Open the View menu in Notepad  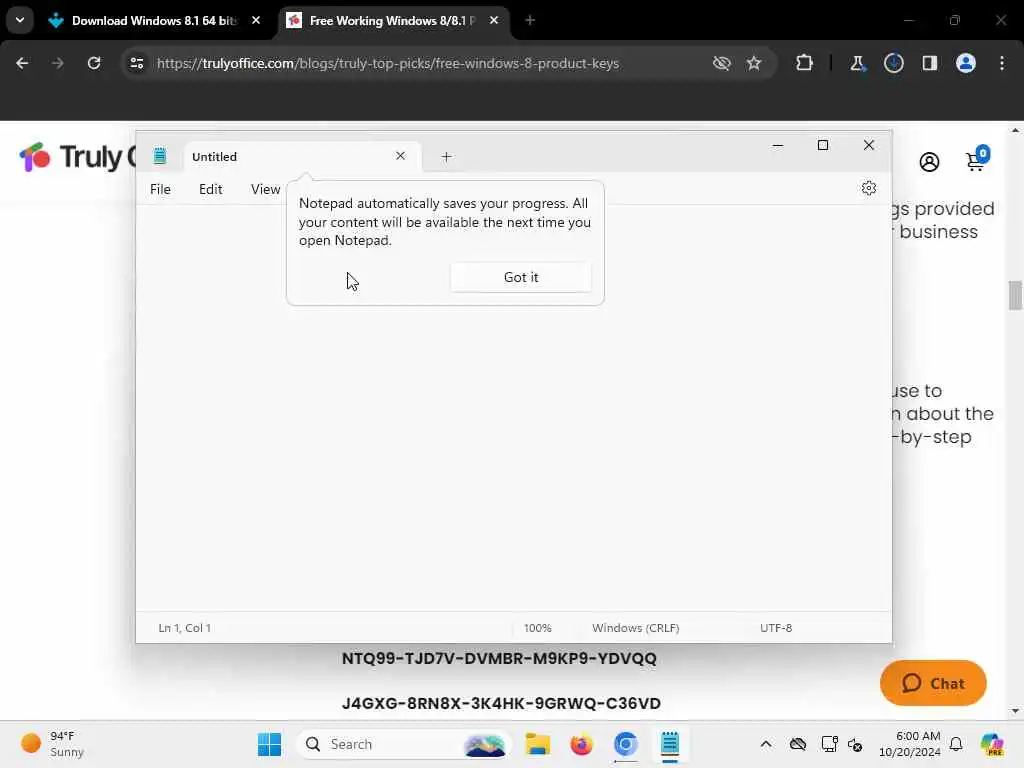tap(265, 189)
